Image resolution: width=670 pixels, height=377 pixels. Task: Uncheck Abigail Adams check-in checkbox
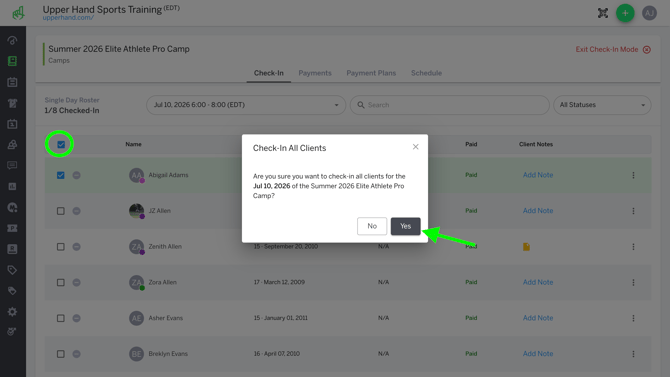[61, 175]
